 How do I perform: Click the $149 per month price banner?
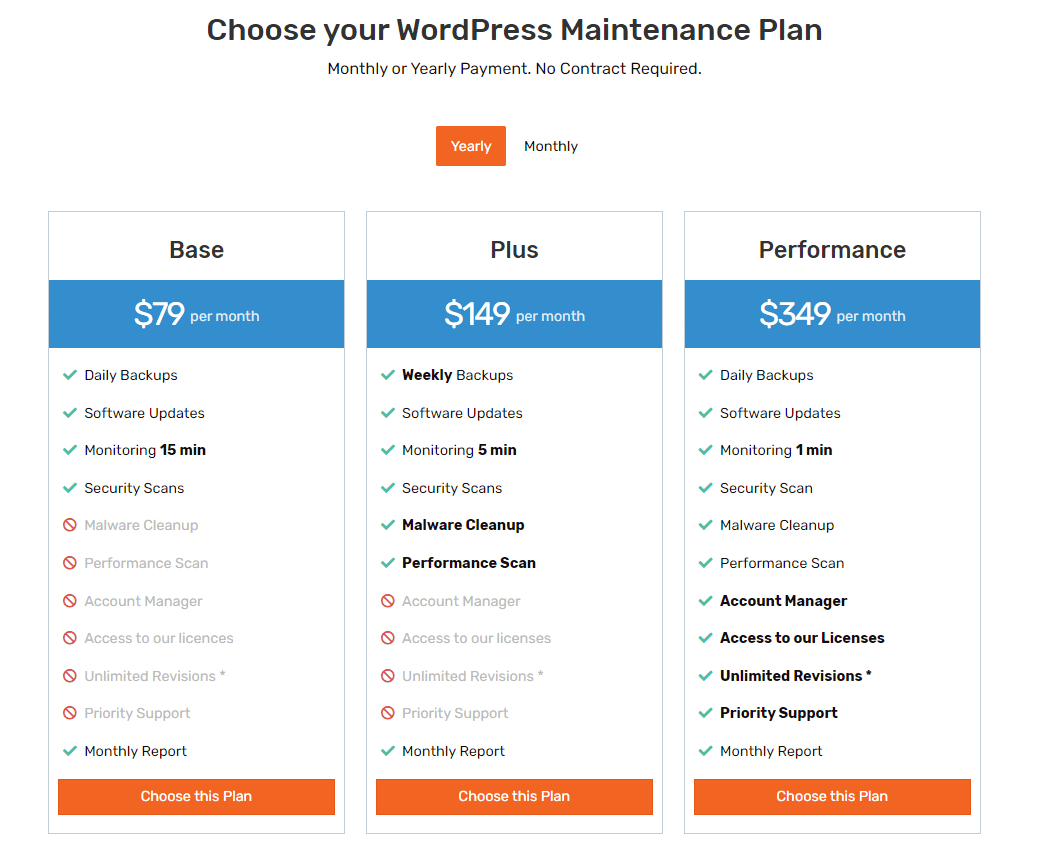[514, 313]
